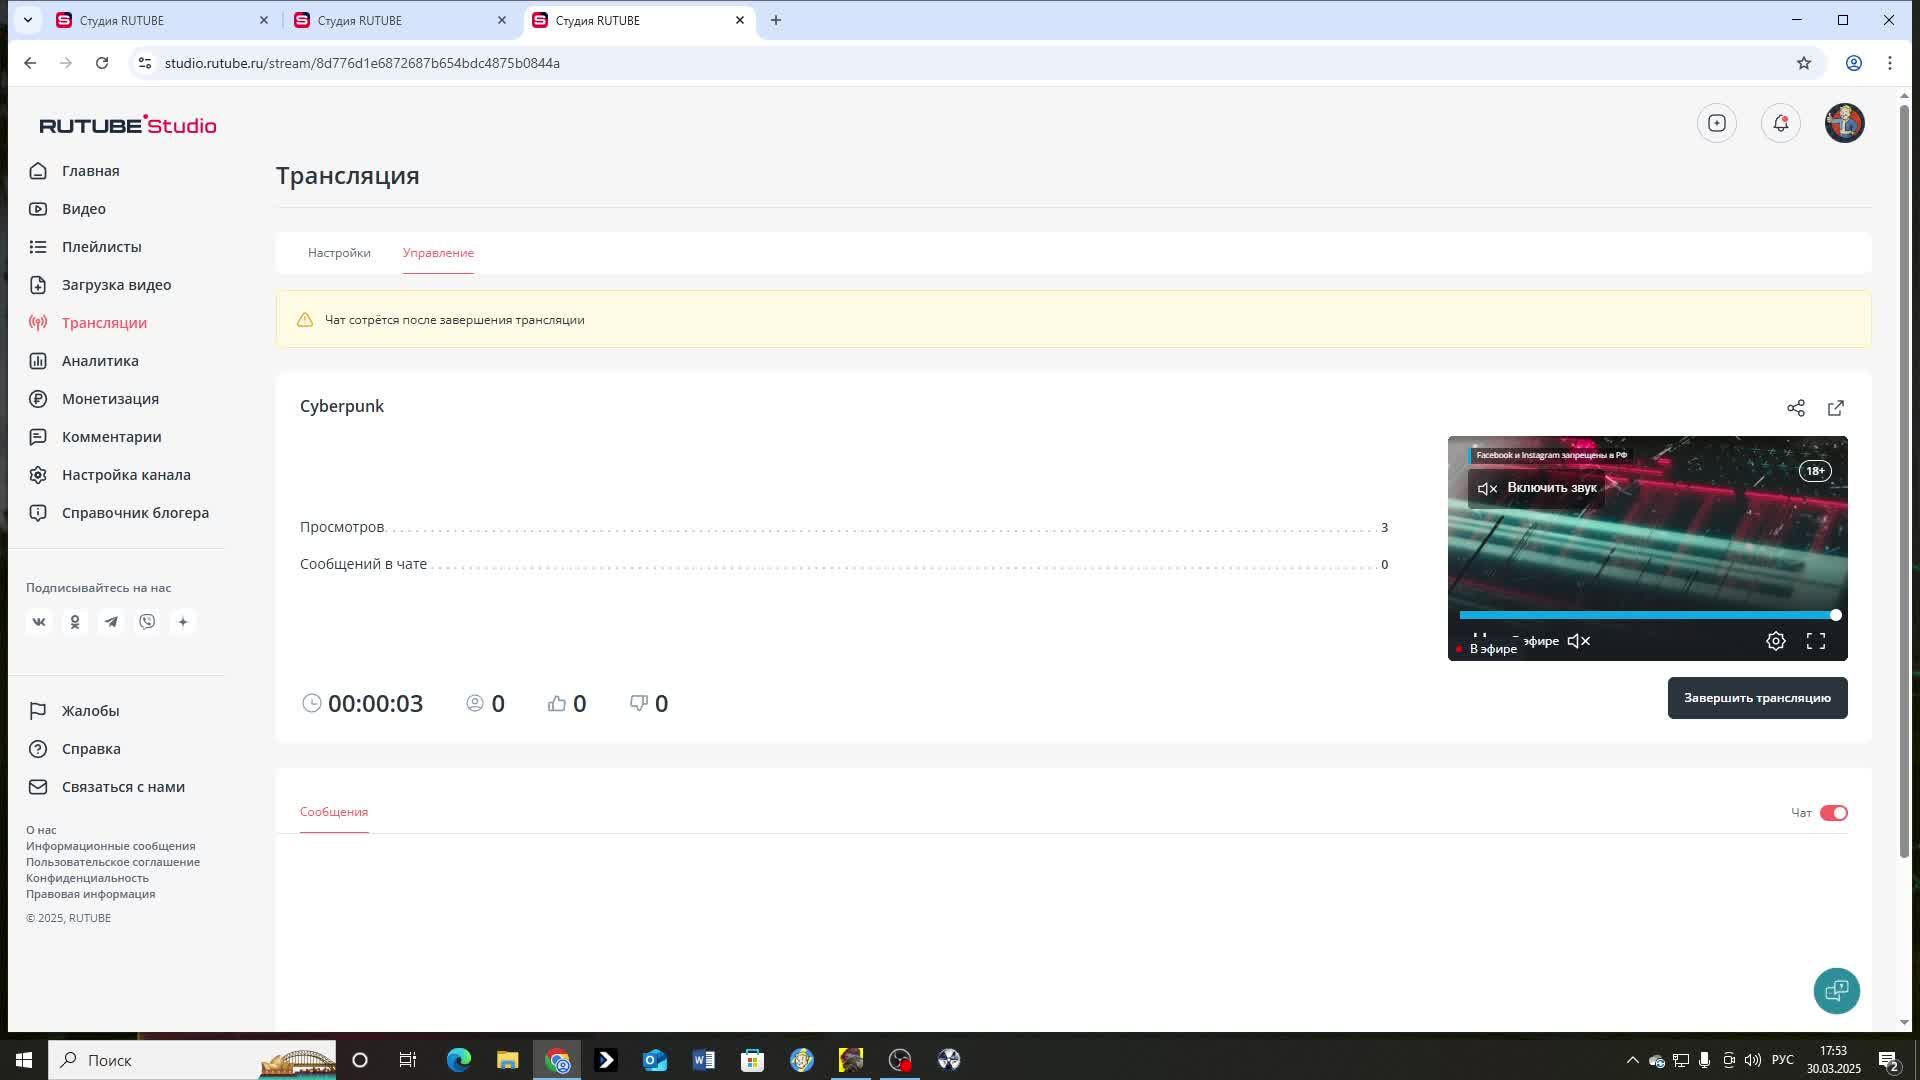Switch to the Настройки tab
Image resolution: width=1920 pixels, height=1080 pixels.
coord(339,253)
